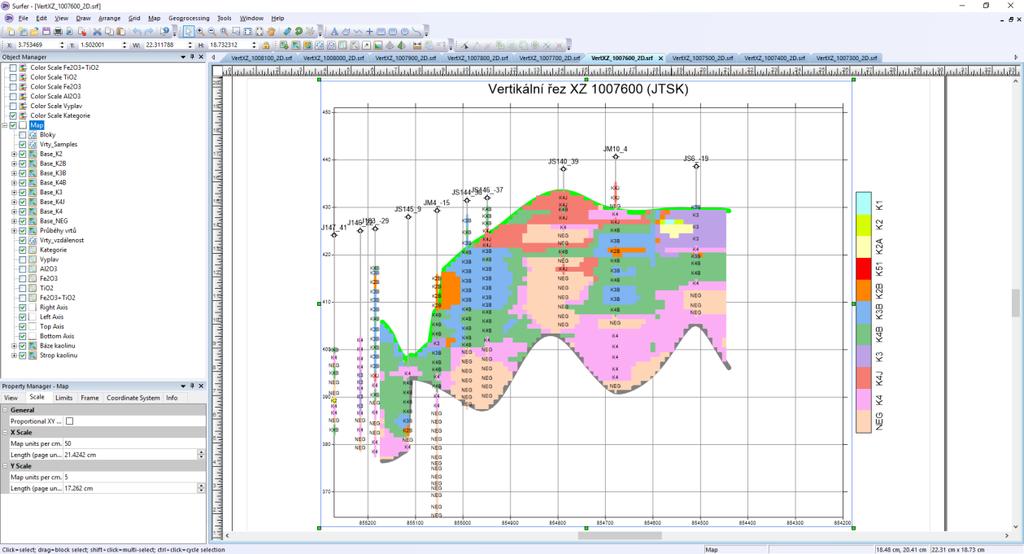Expand the Báze kaolinu tree node
This screenshot has height=554, width=1024.
(x=14, y=346)
